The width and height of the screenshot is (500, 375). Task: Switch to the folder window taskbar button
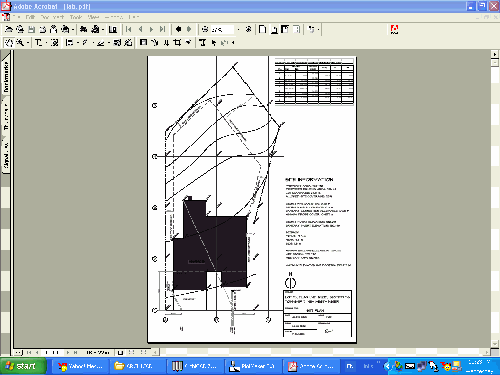click(138, 366)
